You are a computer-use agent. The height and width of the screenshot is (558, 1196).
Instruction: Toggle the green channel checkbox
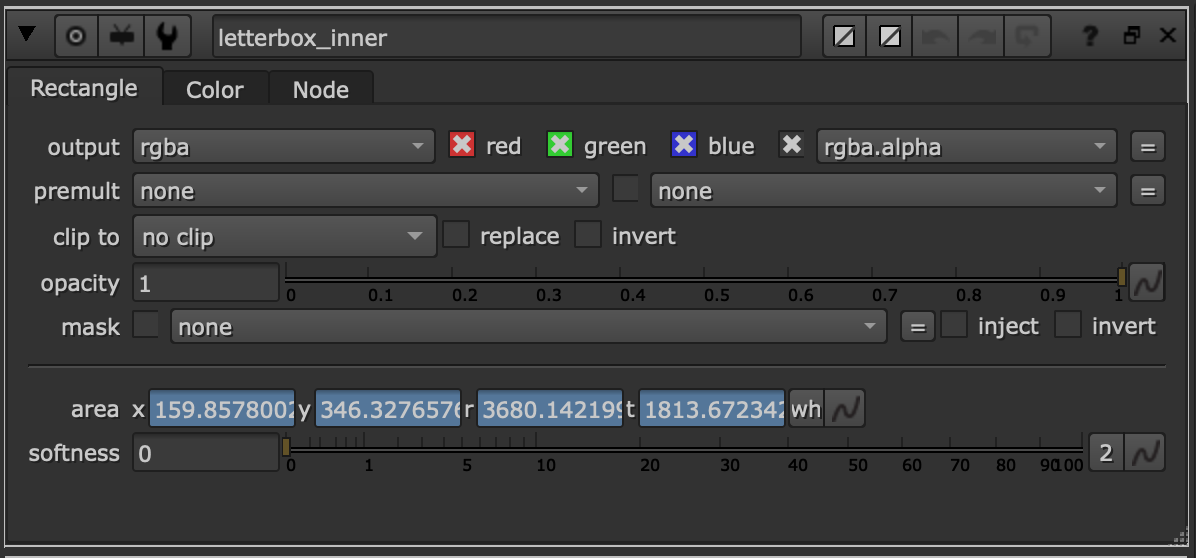[560, 146]
